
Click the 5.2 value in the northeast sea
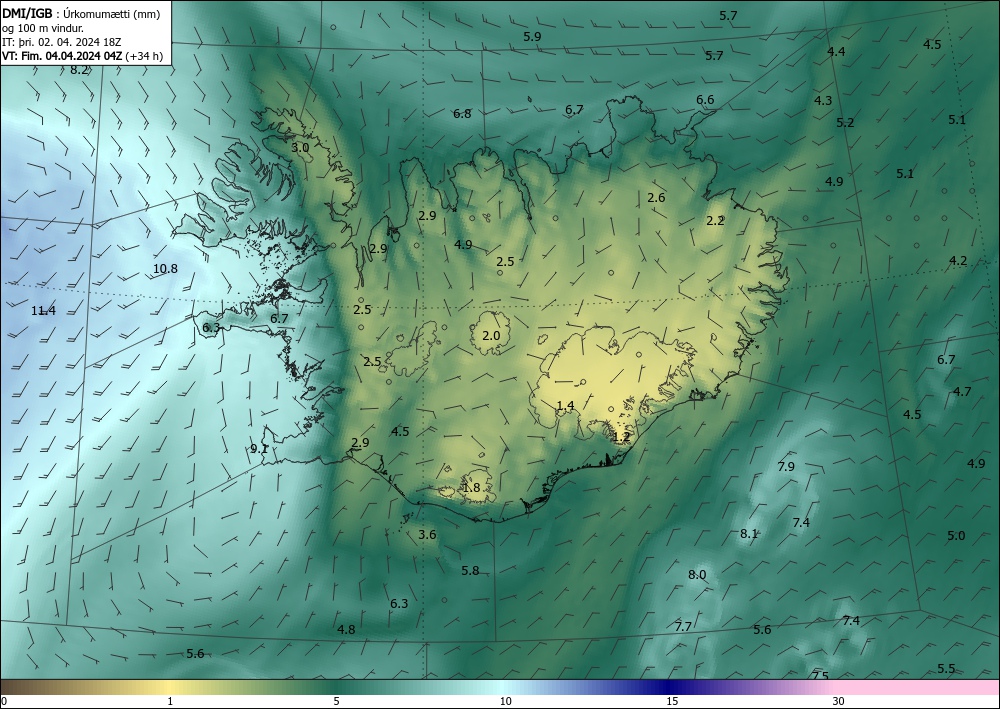845,123
